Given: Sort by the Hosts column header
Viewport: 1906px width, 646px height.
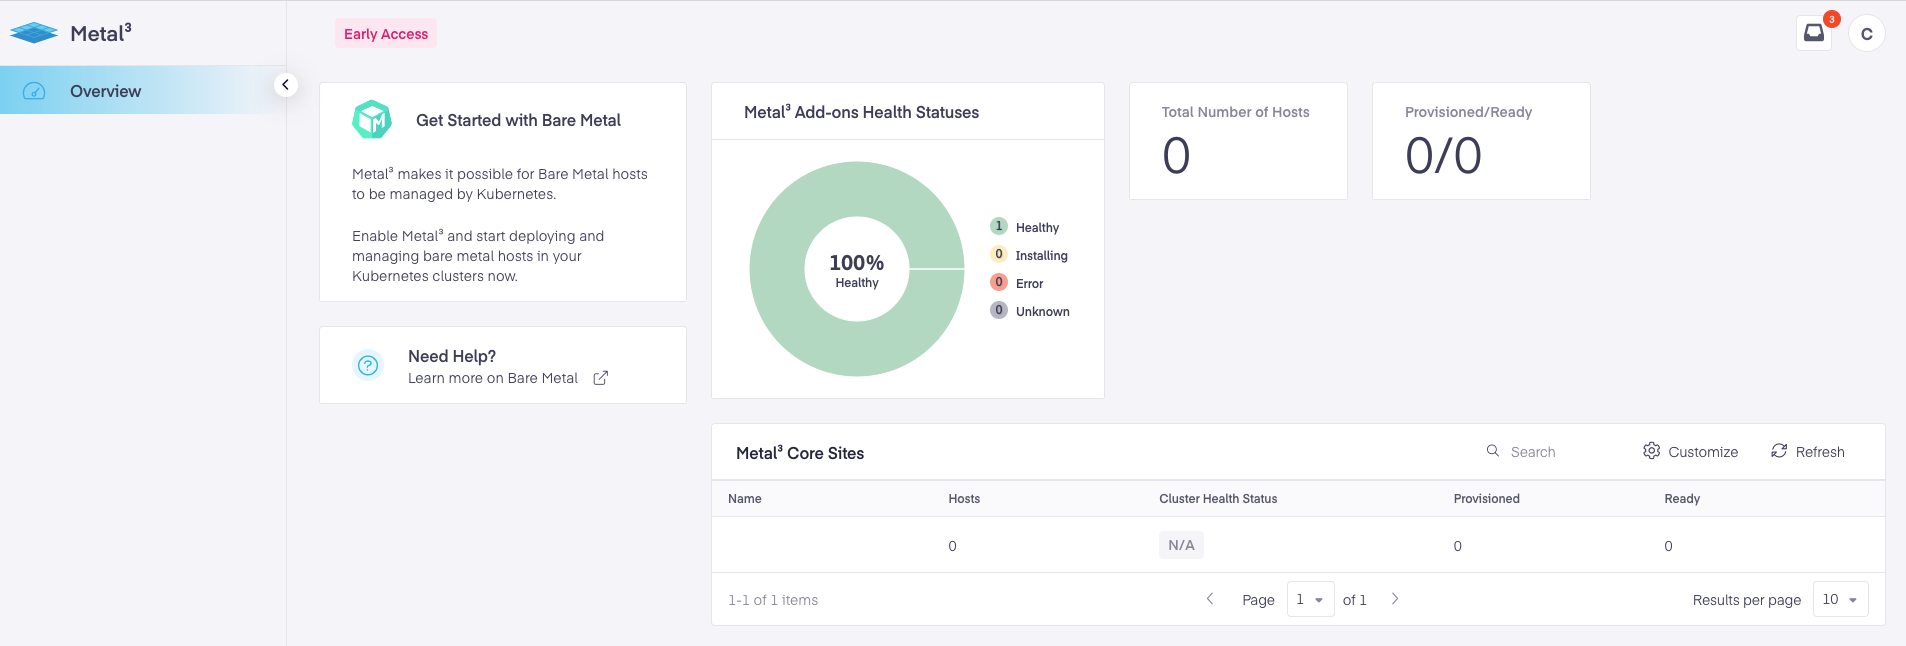Looking at the screenshot, I should tap(964, 499).
